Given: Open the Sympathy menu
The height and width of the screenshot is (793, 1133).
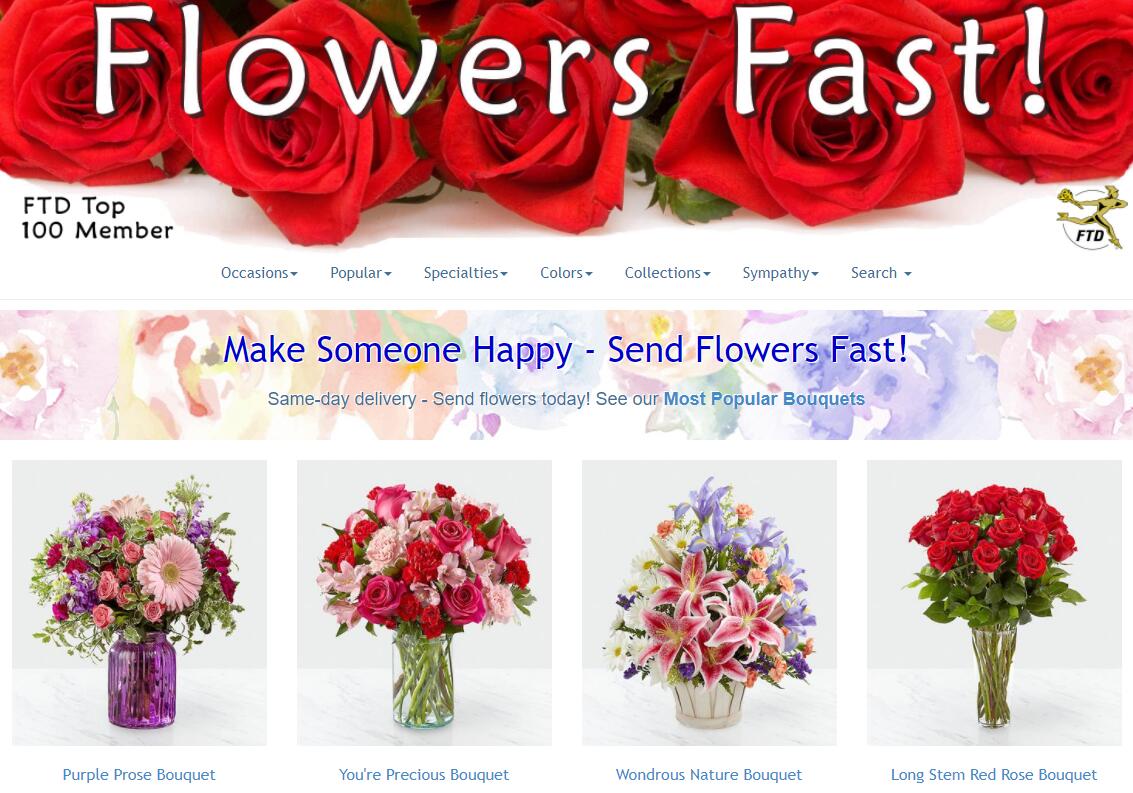Looking at the screenshot, I should tap(780, 273).
